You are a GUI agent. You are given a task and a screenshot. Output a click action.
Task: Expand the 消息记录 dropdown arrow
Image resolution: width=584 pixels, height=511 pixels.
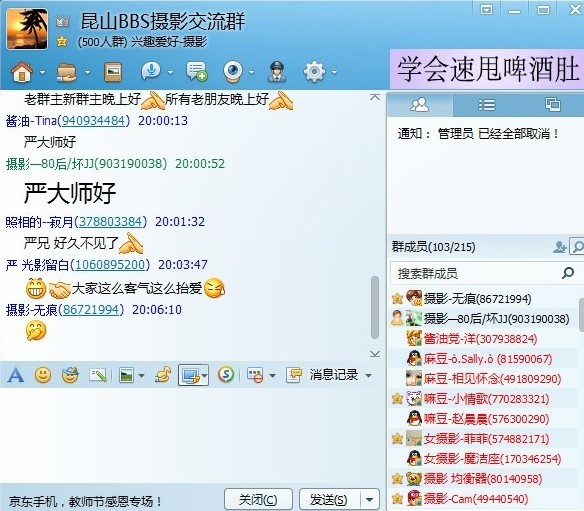369,375
